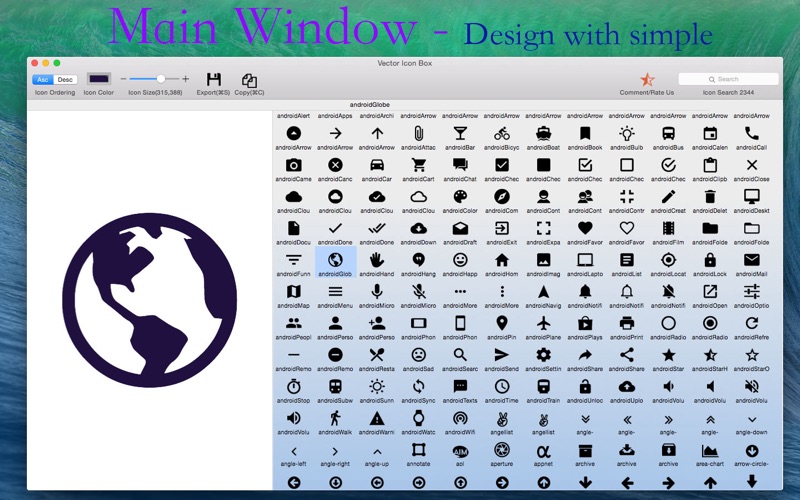
Task: Choose the androidCreat pencil icon
Action: (x=668, y=197)
